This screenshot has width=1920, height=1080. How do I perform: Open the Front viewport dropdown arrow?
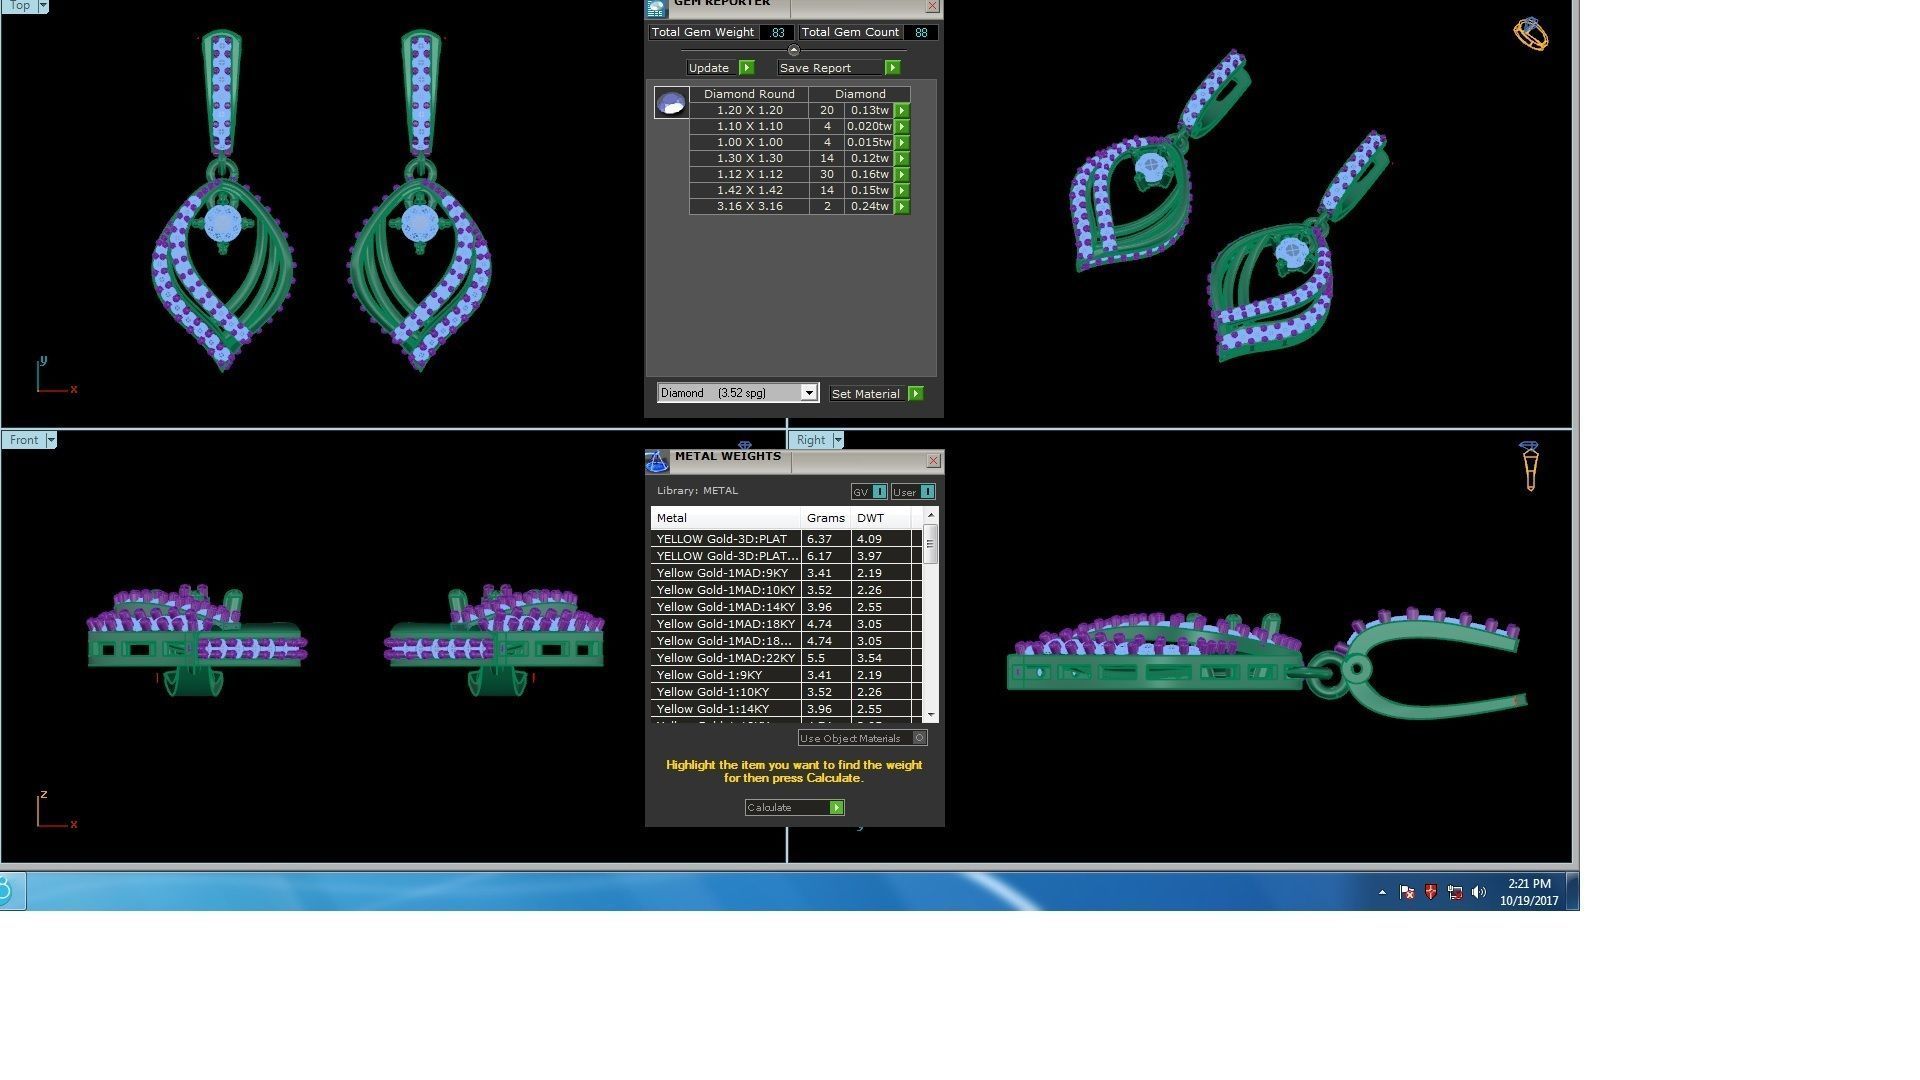(x=51, y=440)
